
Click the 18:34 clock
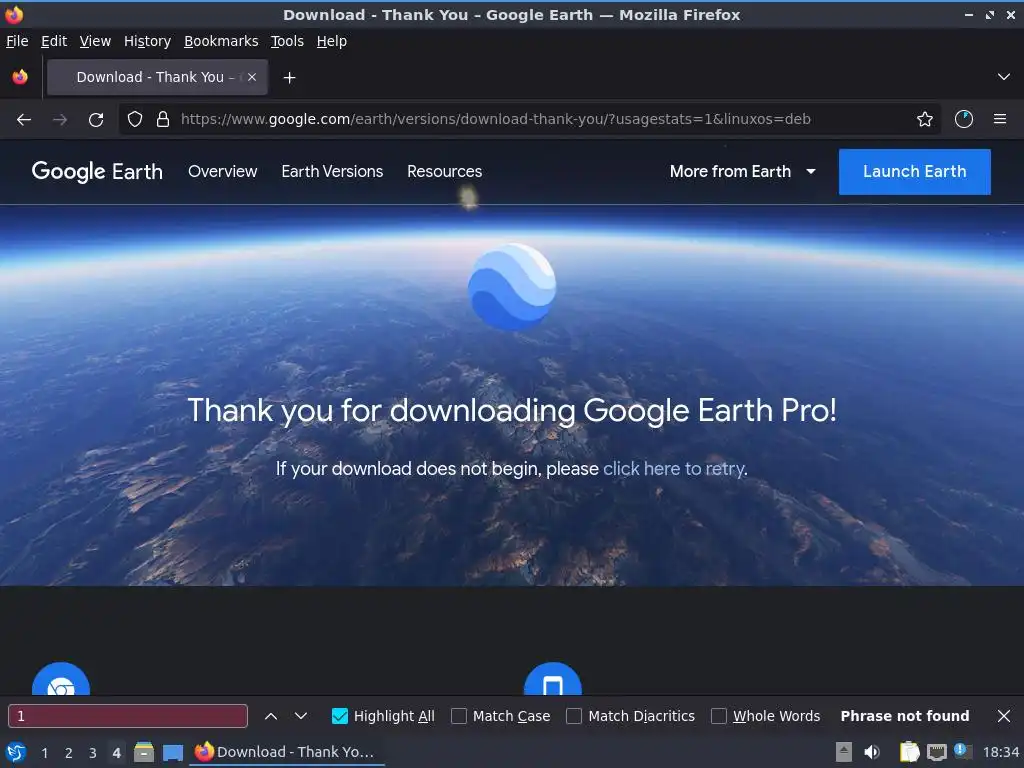[x=1000, y=753]
